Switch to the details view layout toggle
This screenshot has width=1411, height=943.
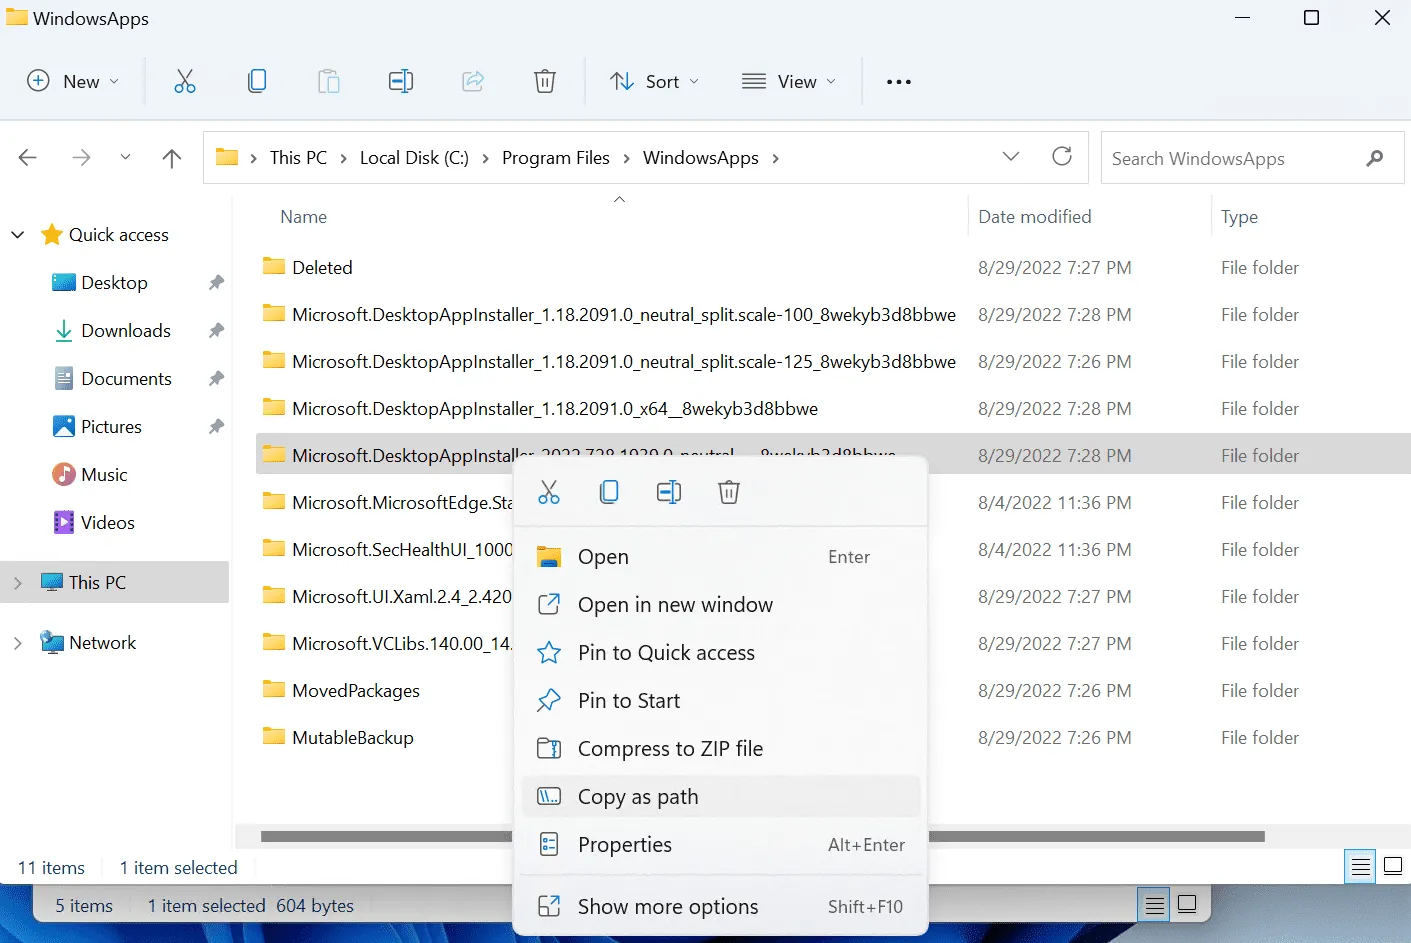(x=1361, y=867)
